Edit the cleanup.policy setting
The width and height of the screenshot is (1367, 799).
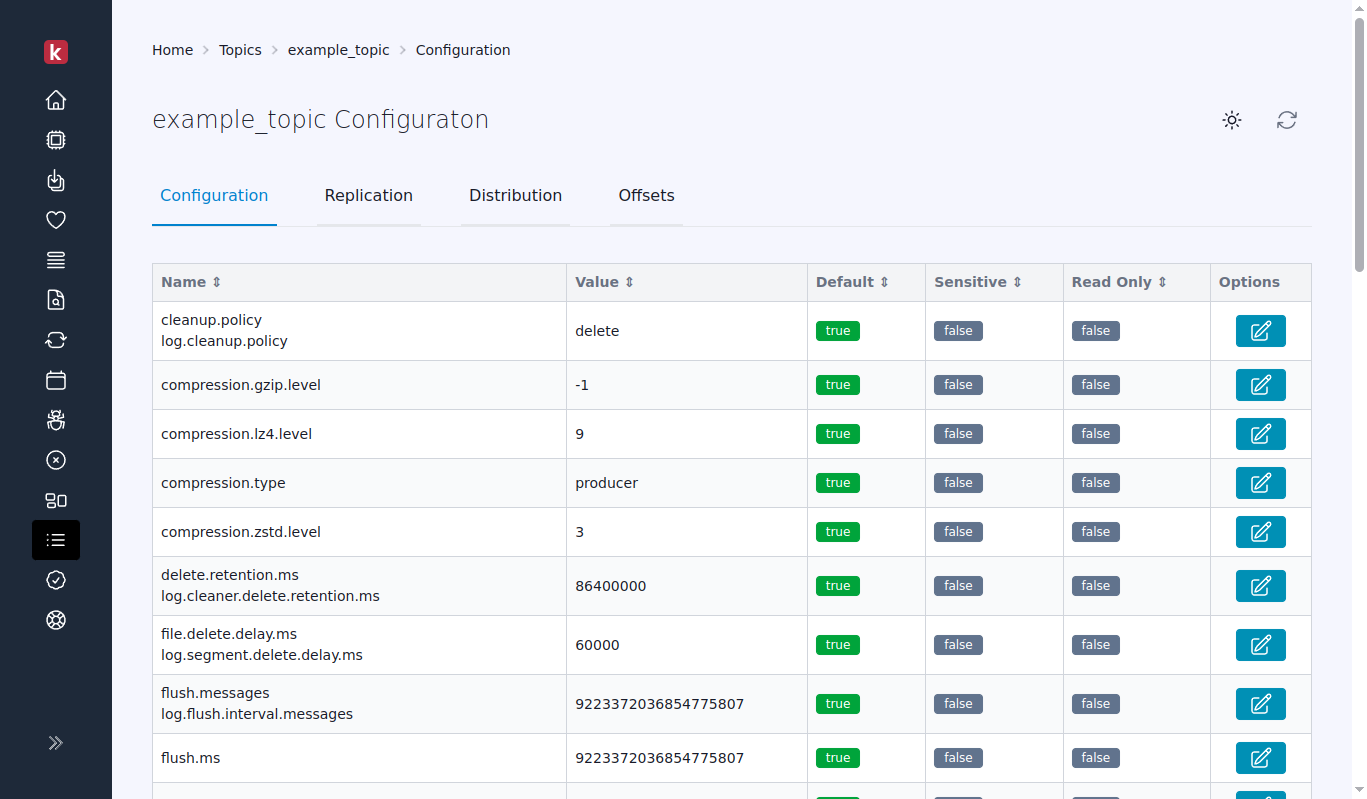[x=1260, y=331]
